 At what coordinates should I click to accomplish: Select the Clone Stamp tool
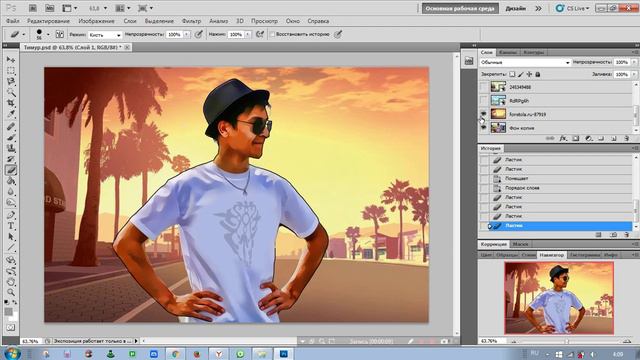(x=11, y=148)
